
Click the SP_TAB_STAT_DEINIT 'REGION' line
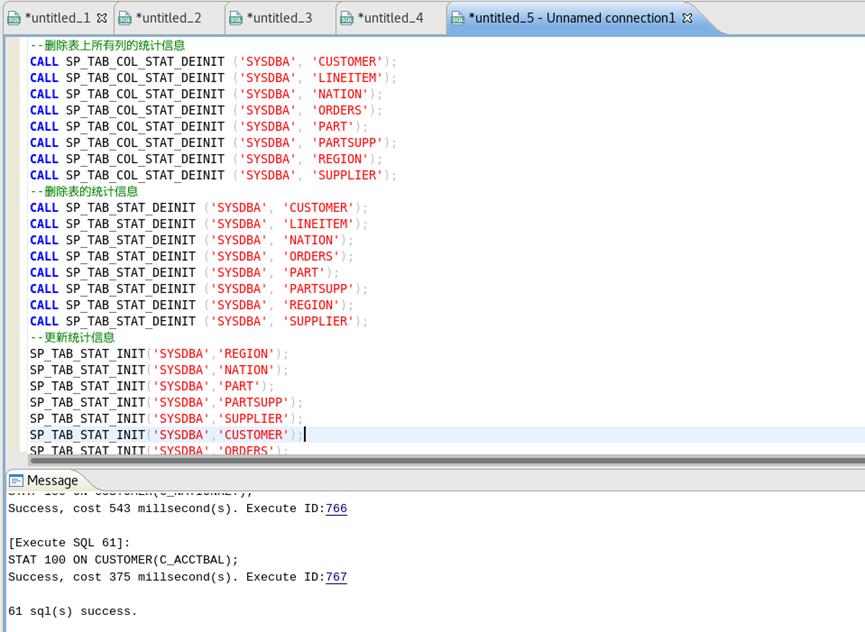191,306
